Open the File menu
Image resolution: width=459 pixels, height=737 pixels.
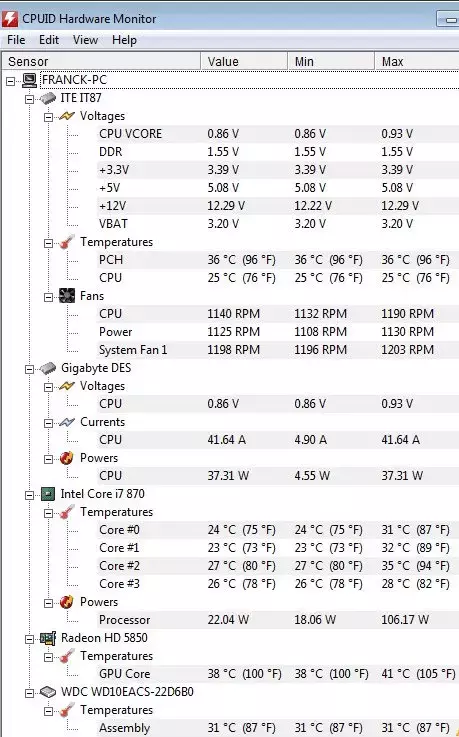point(16,40)
